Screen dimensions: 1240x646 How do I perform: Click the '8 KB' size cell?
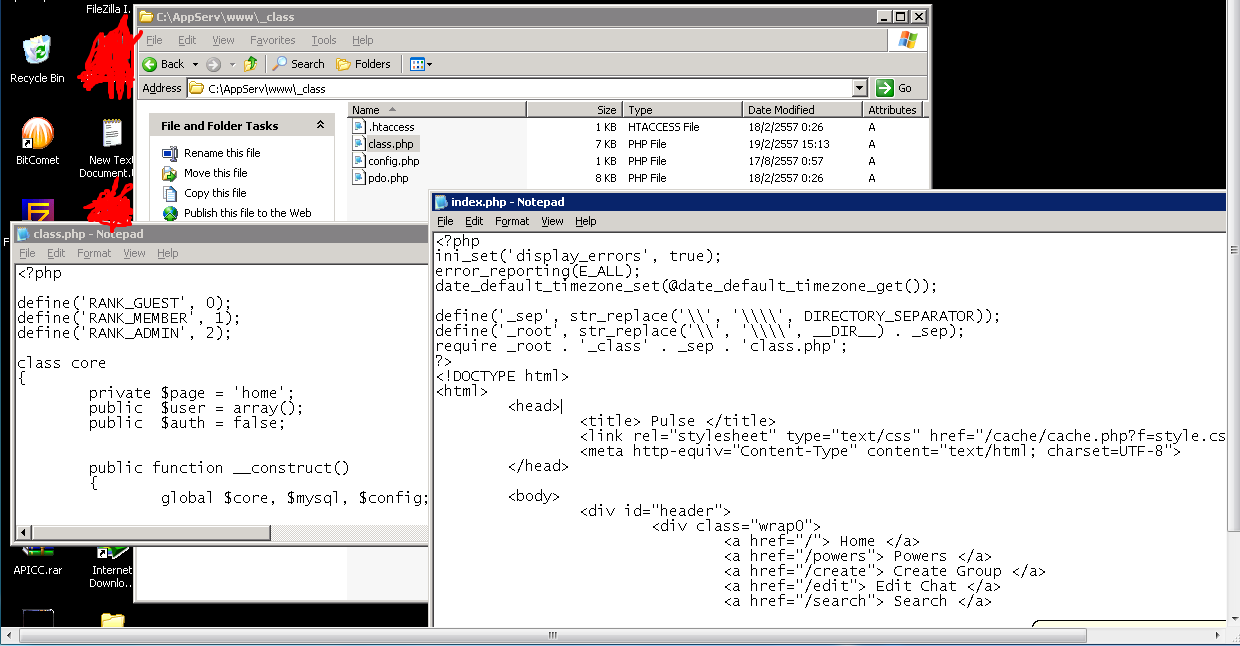[606, 178]
